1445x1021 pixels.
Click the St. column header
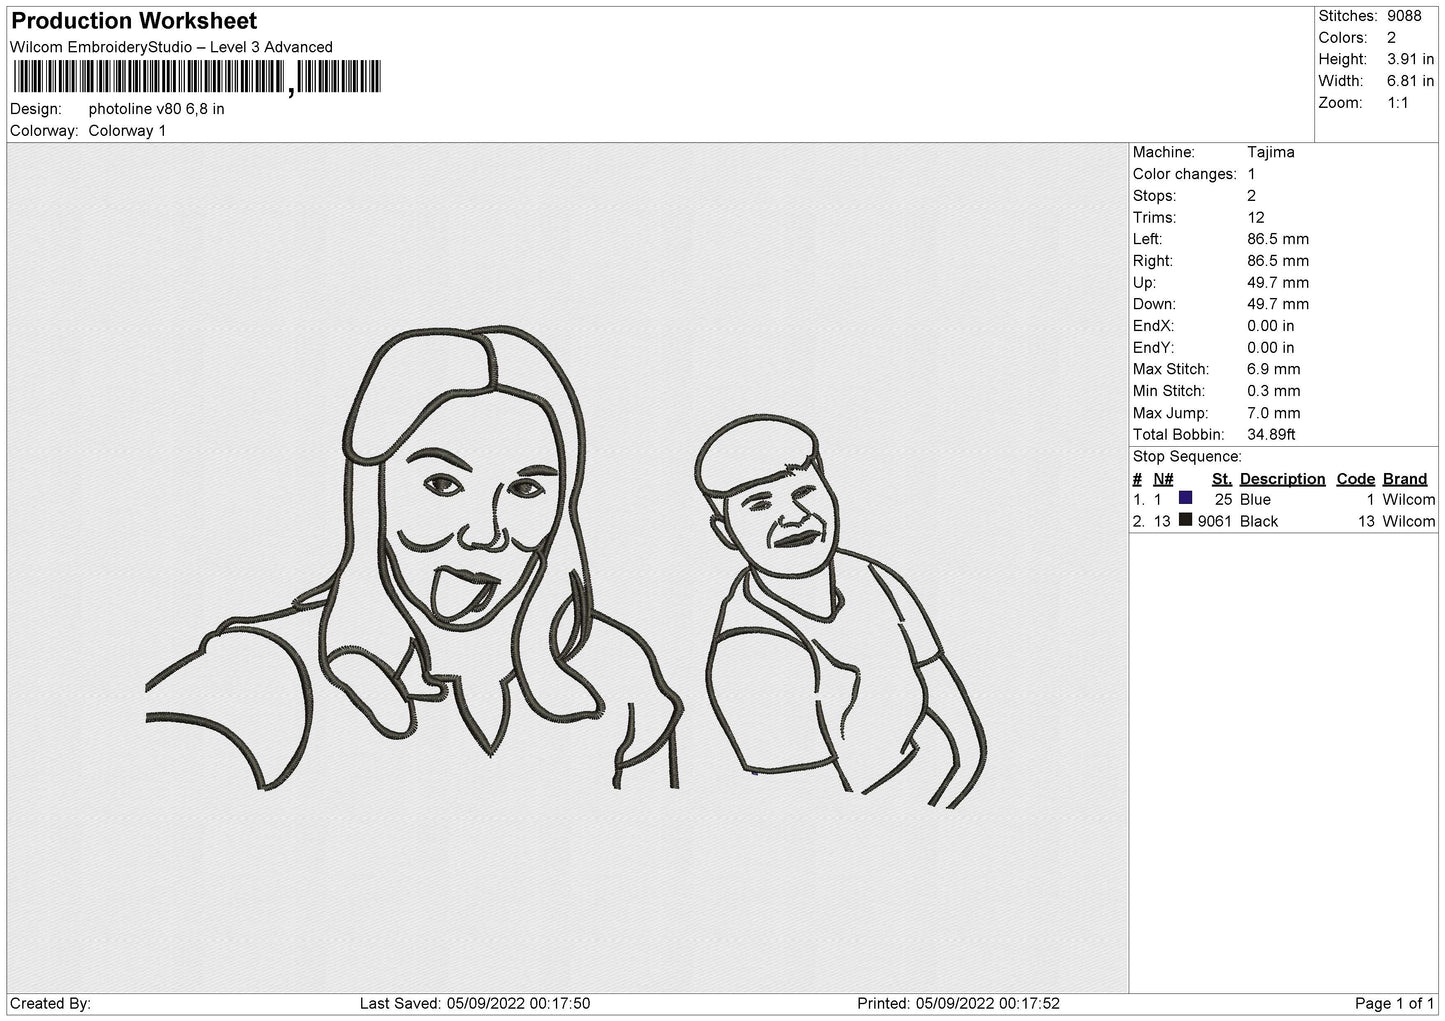(1221, 479)
